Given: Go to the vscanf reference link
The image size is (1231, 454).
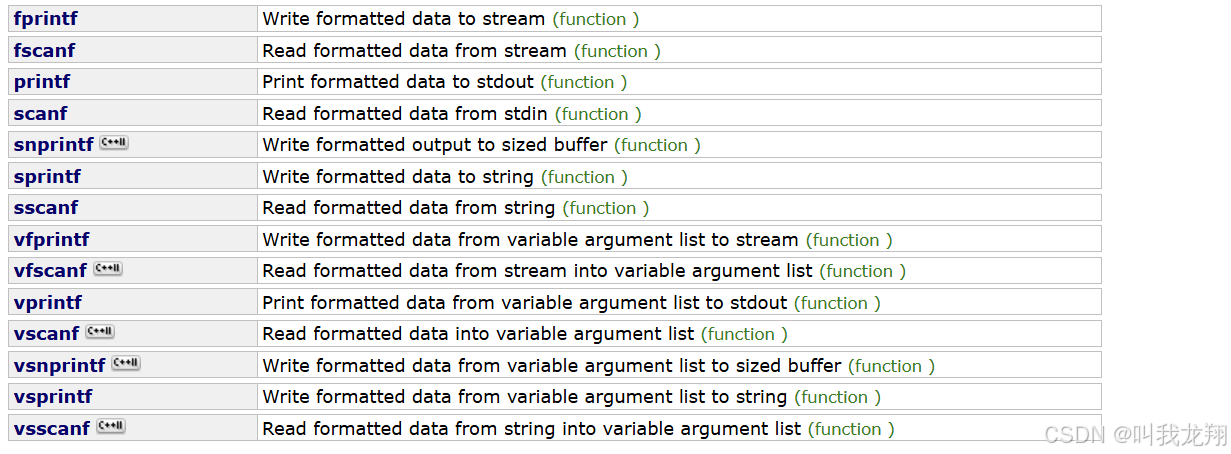Looking at the screenshot, I should [x=47, y=333].
